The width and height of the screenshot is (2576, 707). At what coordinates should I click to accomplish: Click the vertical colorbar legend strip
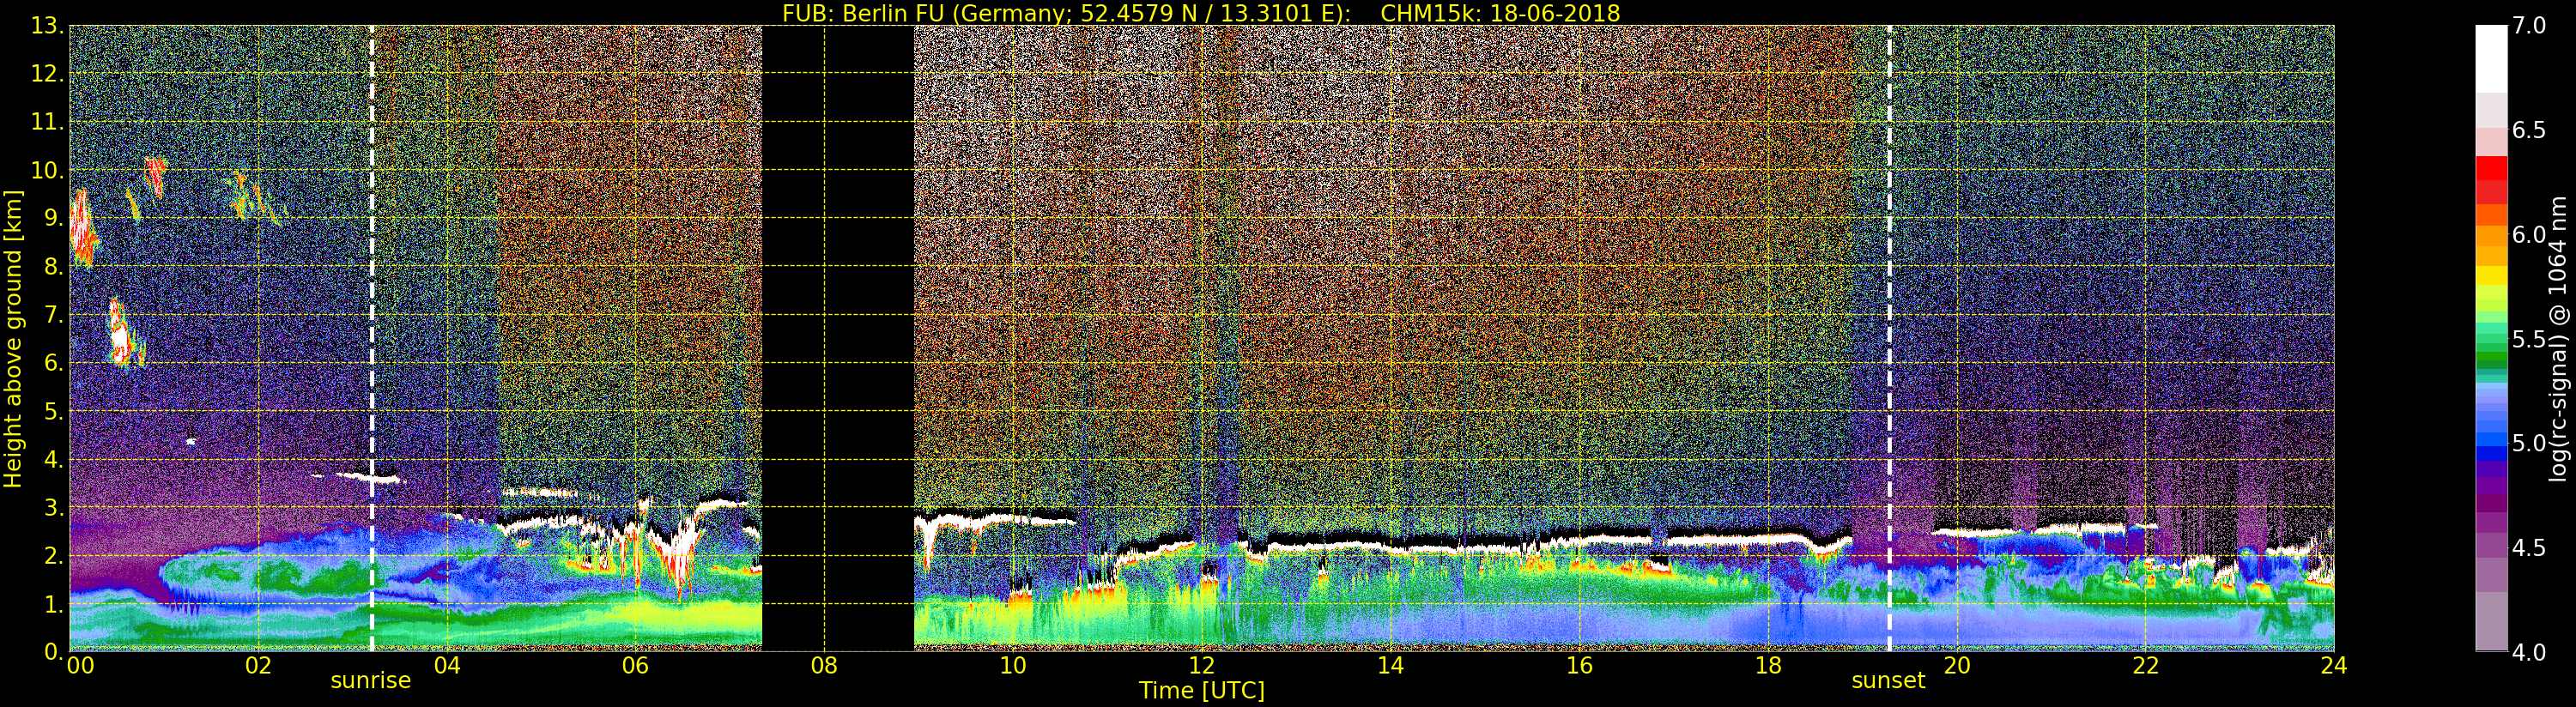point(2491,338)
